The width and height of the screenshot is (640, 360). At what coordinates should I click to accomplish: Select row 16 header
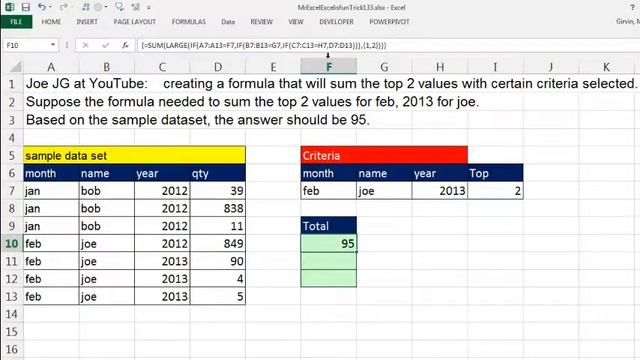(x=11, y=349)
